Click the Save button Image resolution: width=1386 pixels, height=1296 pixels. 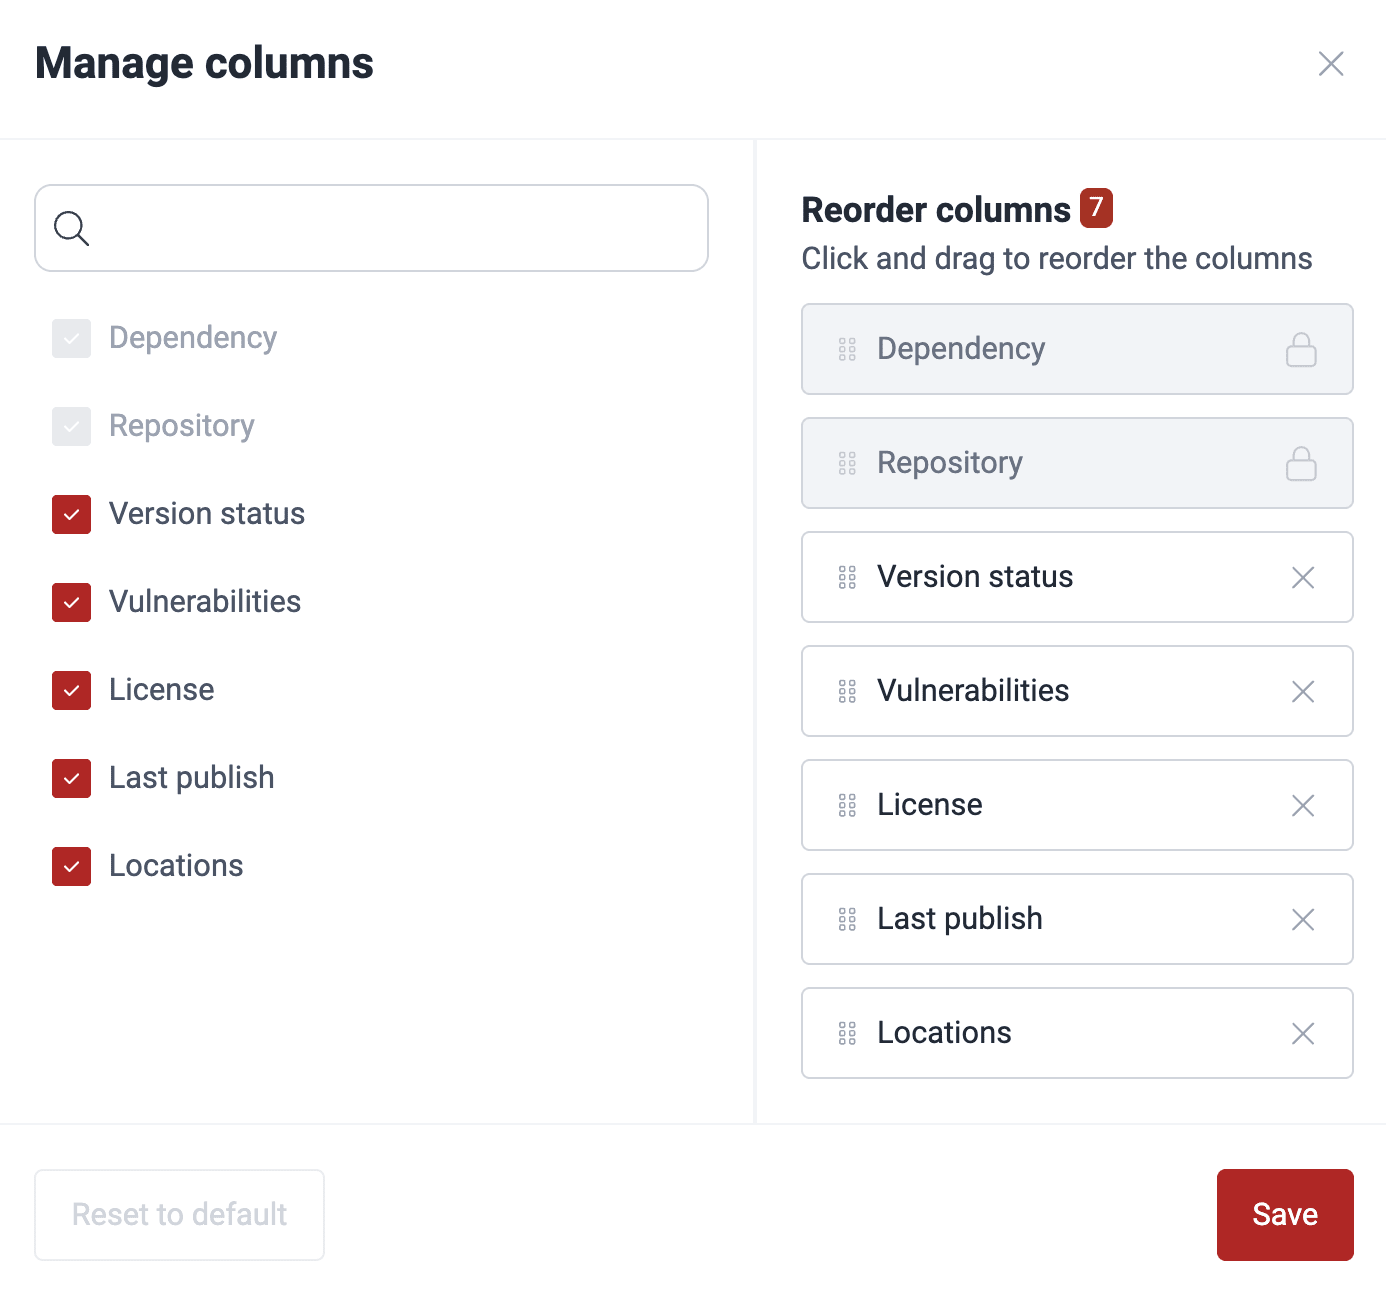click(x=1284, y=1214)
